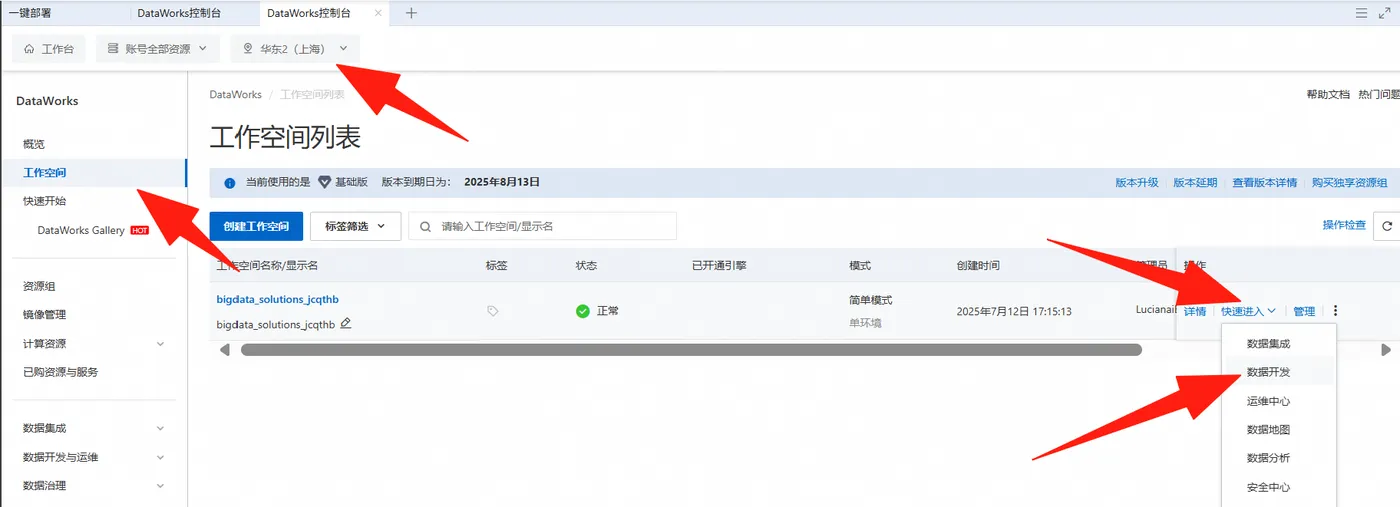The image size is (1400, 507).
Task: Open the 版本延期 link
Action: point(1195,183)
